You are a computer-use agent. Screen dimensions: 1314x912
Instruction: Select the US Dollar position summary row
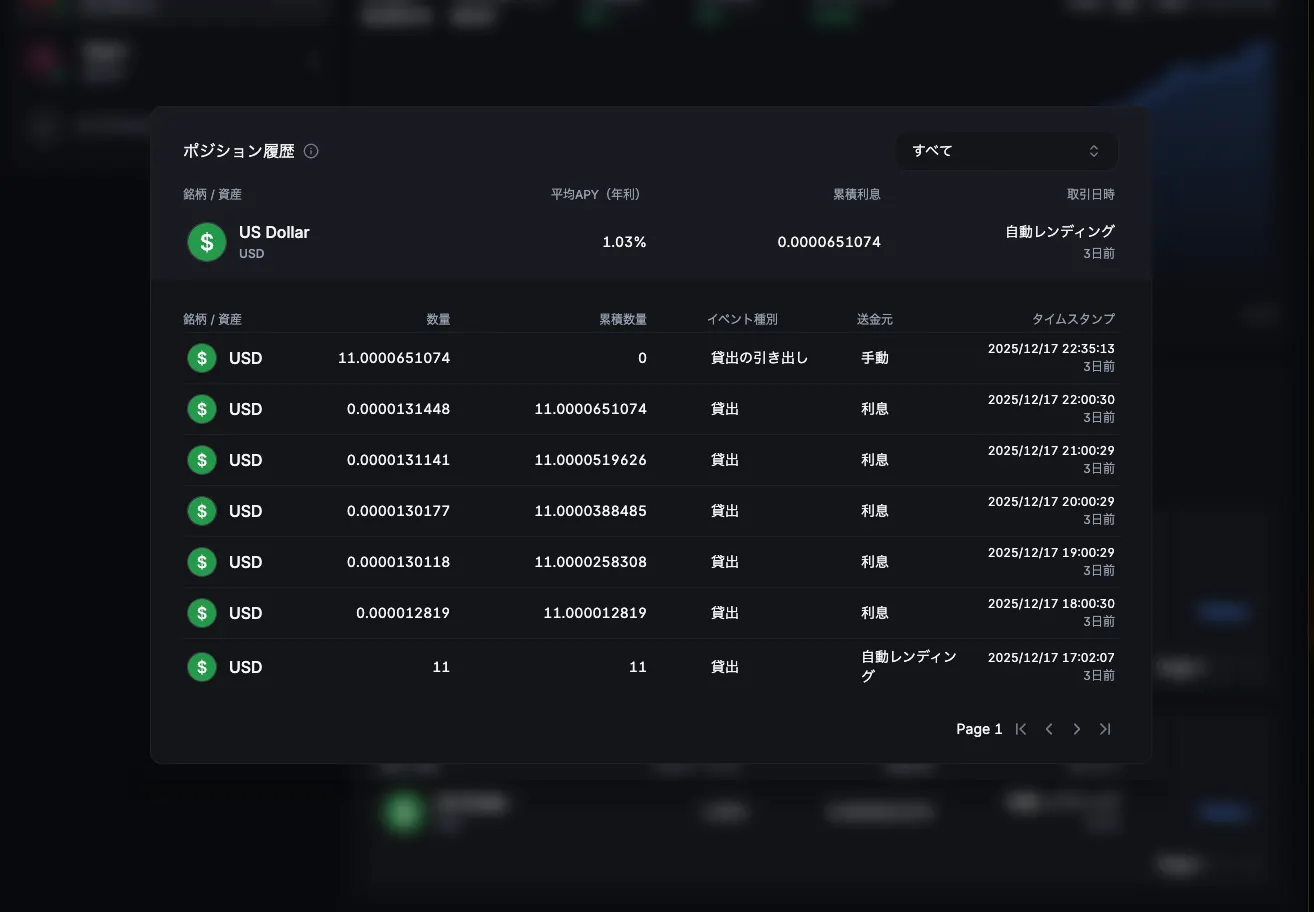coord(650,242)
